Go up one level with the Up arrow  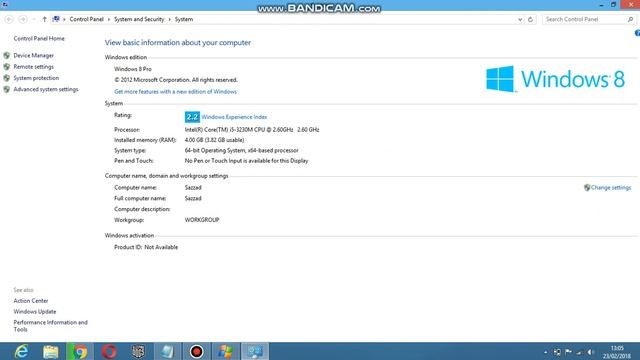point(44,19)
